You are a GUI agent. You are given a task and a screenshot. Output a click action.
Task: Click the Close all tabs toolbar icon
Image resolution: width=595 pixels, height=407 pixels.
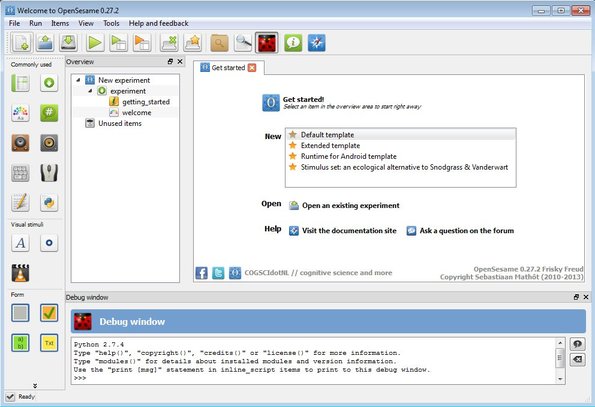(169, 42)
